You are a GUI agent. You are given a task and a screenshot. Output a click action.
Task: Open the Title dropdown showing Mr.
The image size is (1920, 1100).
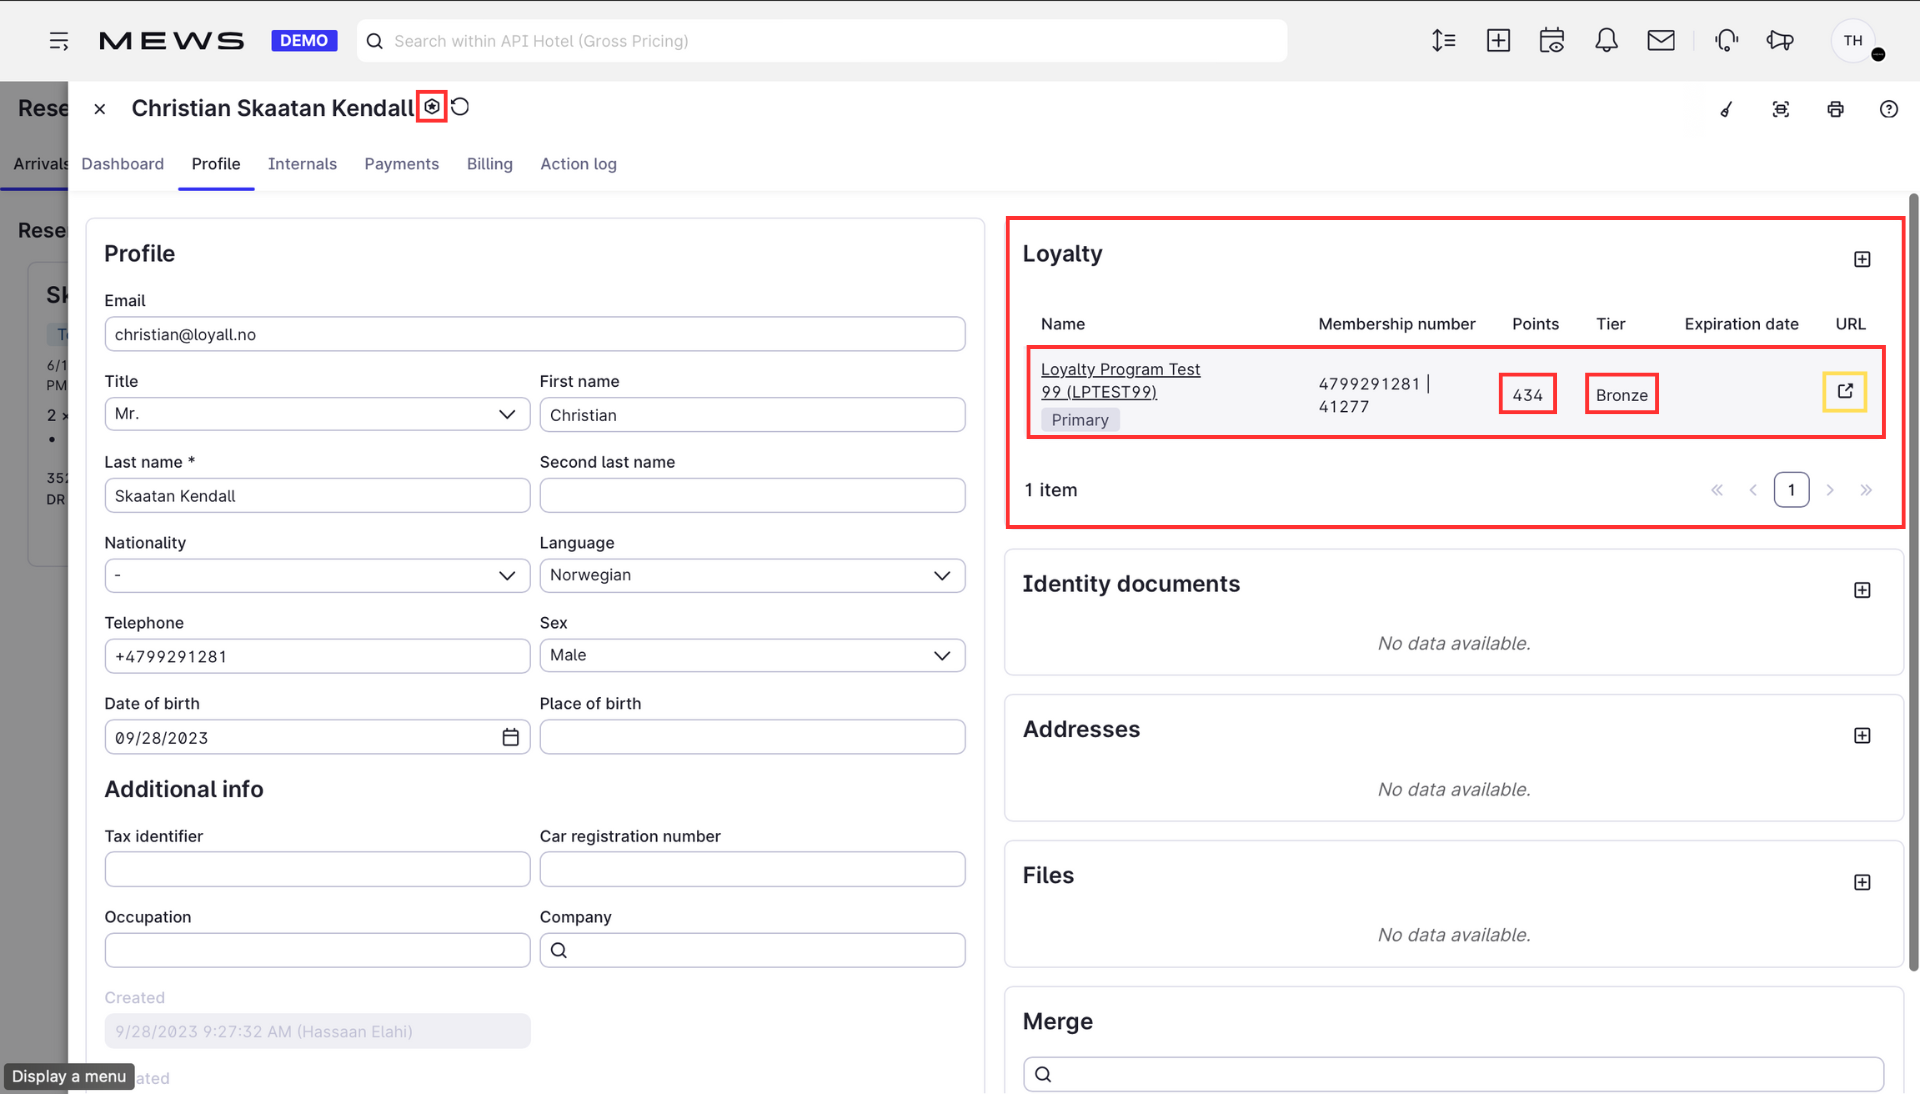coord(317,415)
